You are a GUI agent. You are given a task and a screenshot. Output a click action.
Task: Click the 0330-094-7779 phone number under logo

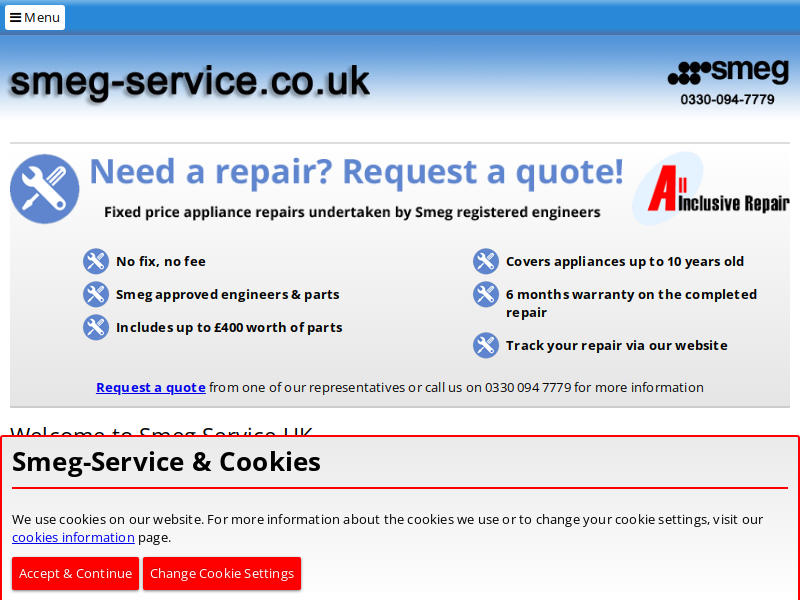728,99
